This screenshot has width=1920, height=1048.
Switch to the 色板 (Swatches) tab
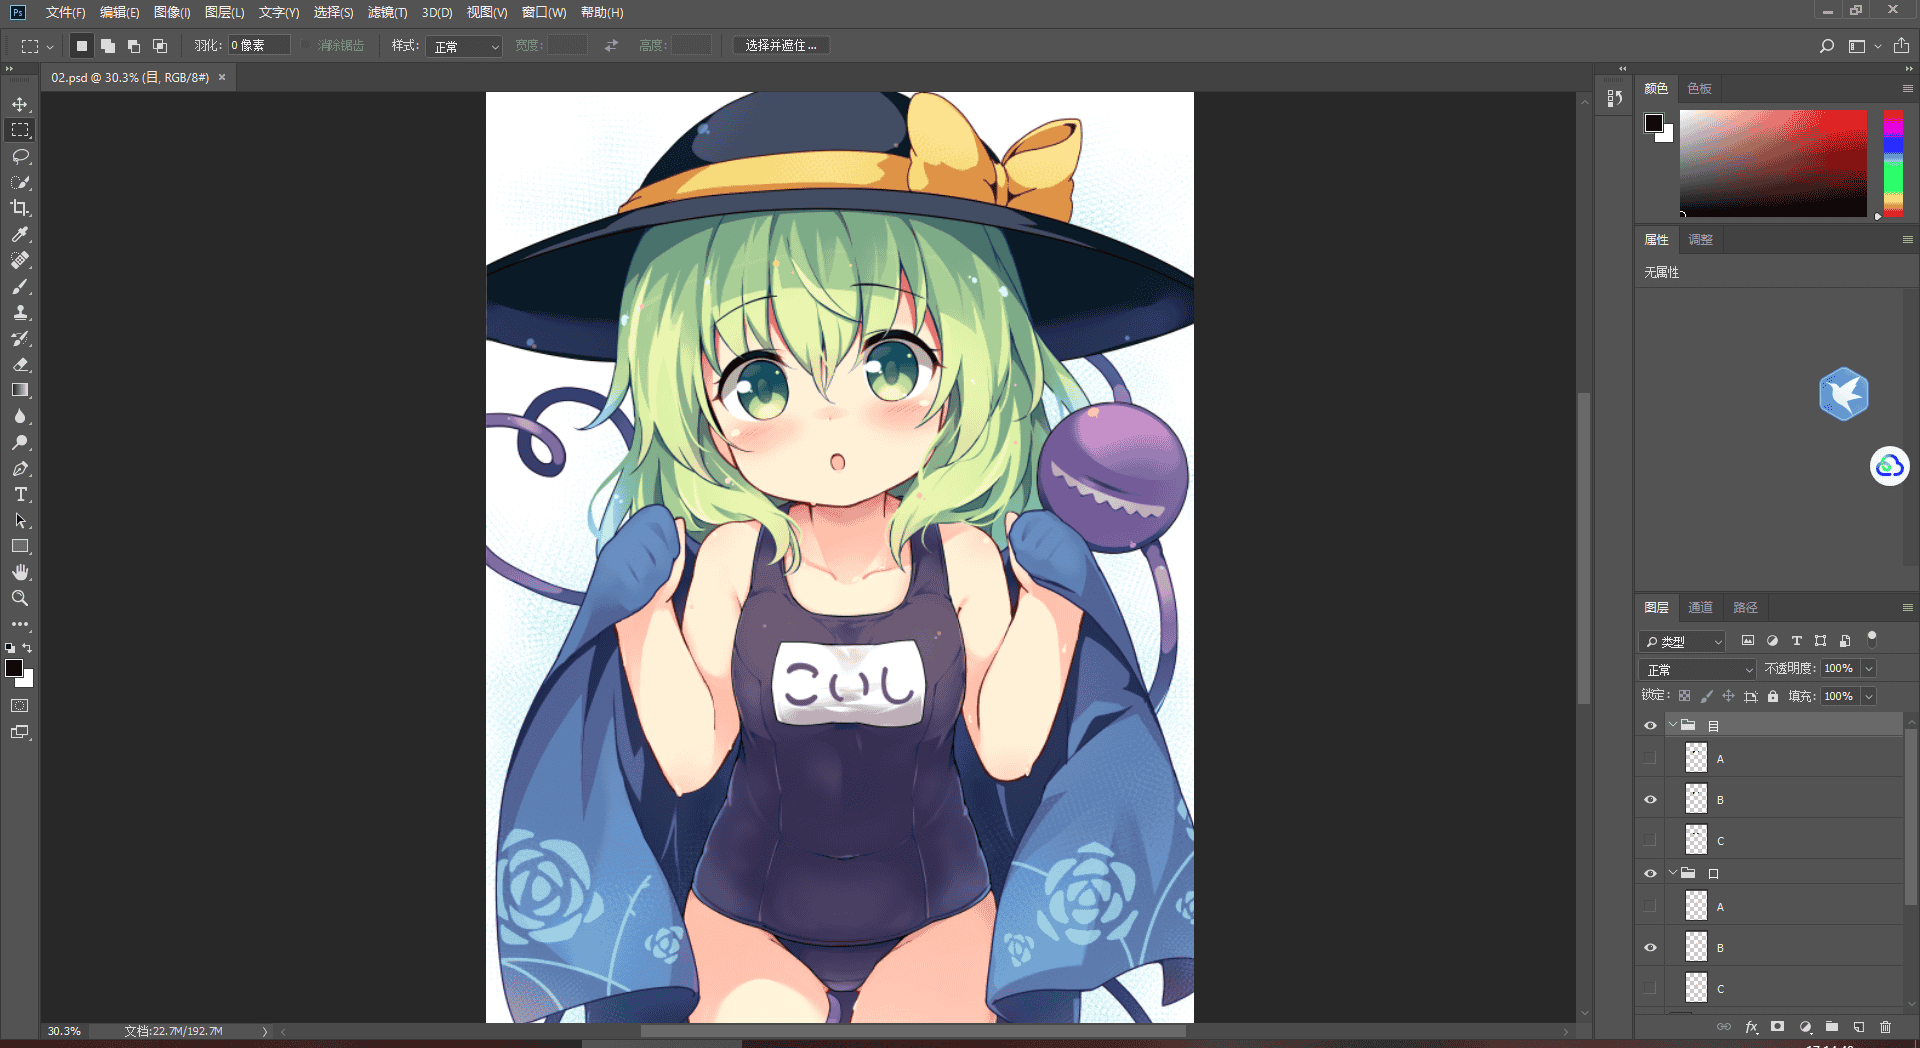pyautogui.click(x=1699, y=88)
